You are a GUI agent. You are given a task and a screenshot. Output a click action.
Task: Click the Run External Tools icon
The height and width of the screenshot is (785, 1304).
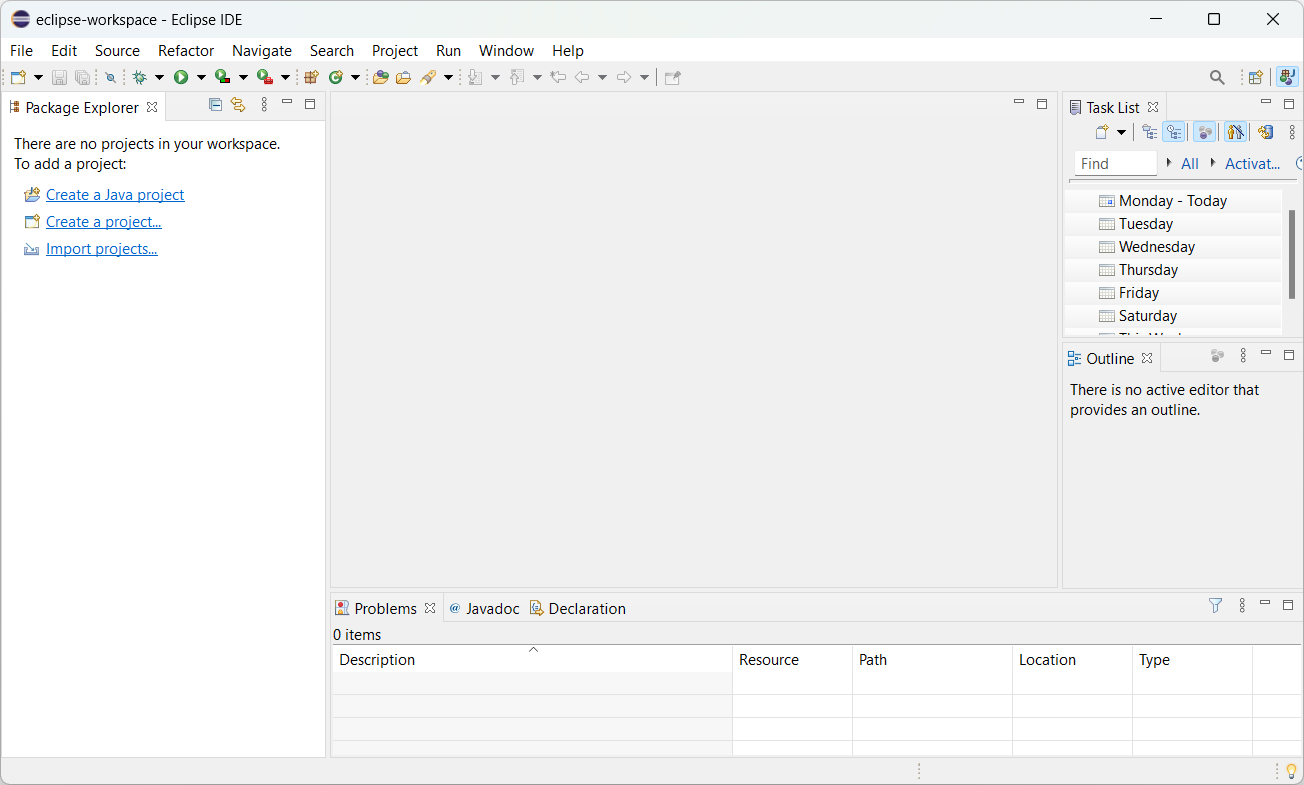click(x=265, y=77)
